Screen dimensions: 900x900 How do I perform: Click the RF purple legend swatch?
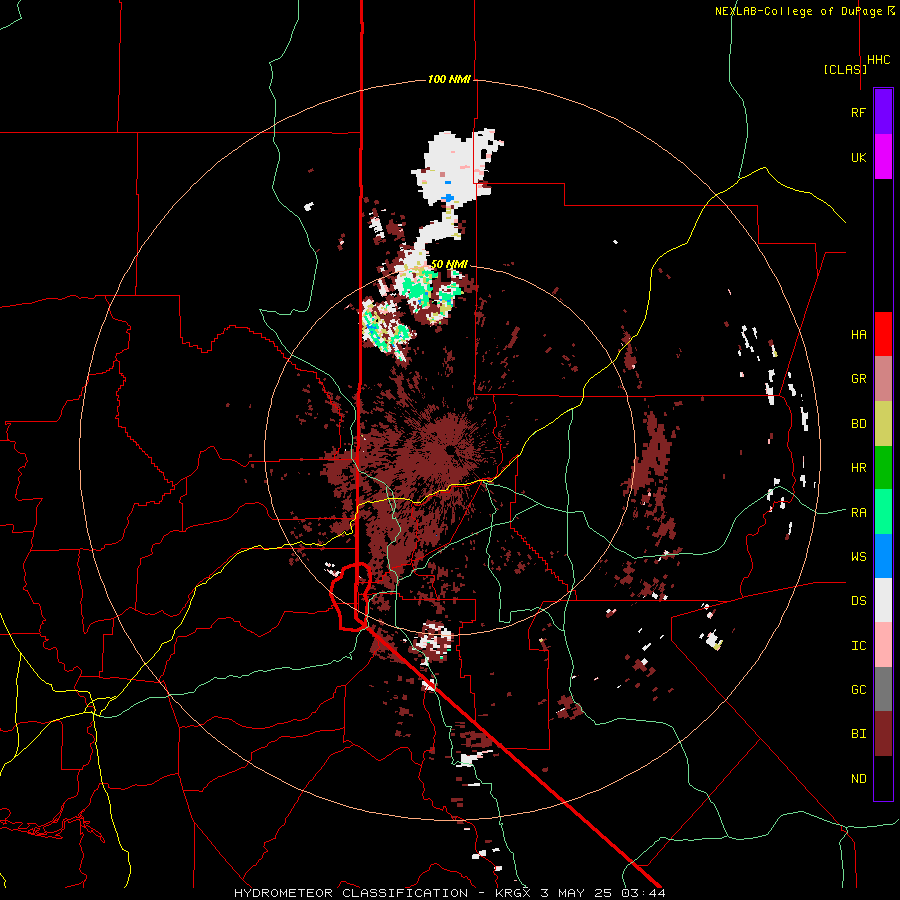point(883,112)
